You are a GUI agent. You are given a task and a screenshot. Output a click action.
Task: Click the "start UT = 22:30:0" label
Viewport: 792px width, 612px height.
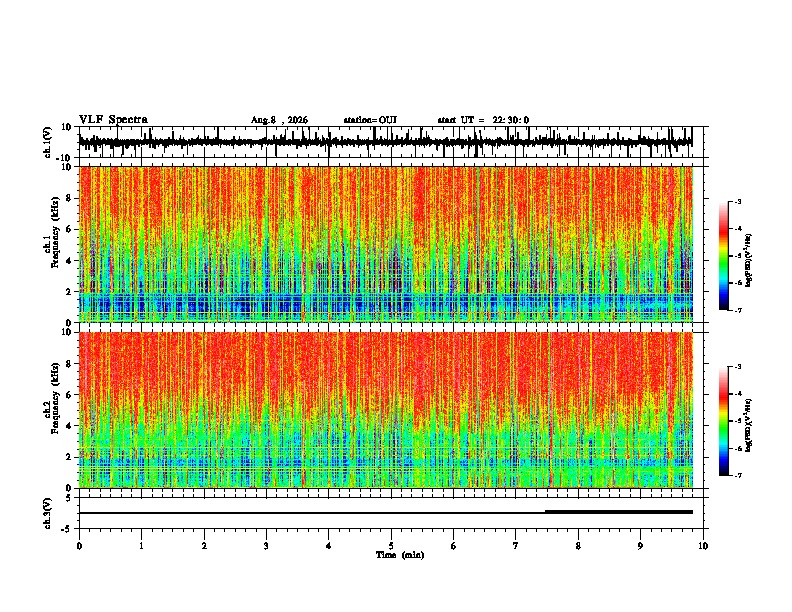[x=483, y=120]
